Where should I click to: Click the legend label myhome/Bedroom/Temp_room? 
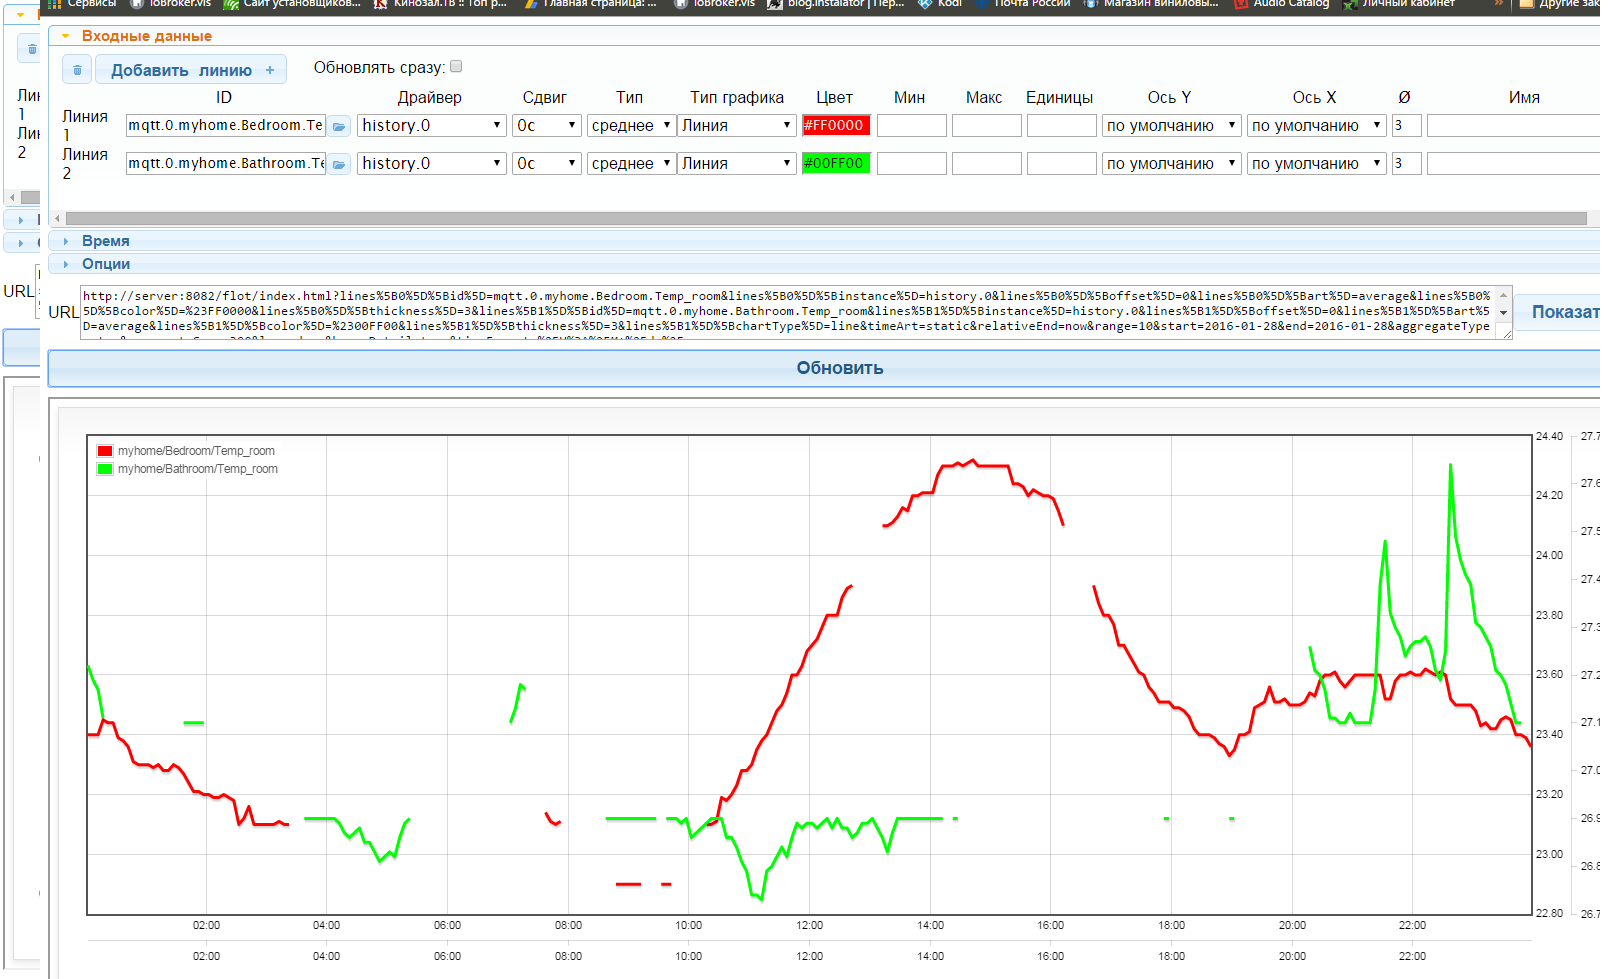(196, 451)
